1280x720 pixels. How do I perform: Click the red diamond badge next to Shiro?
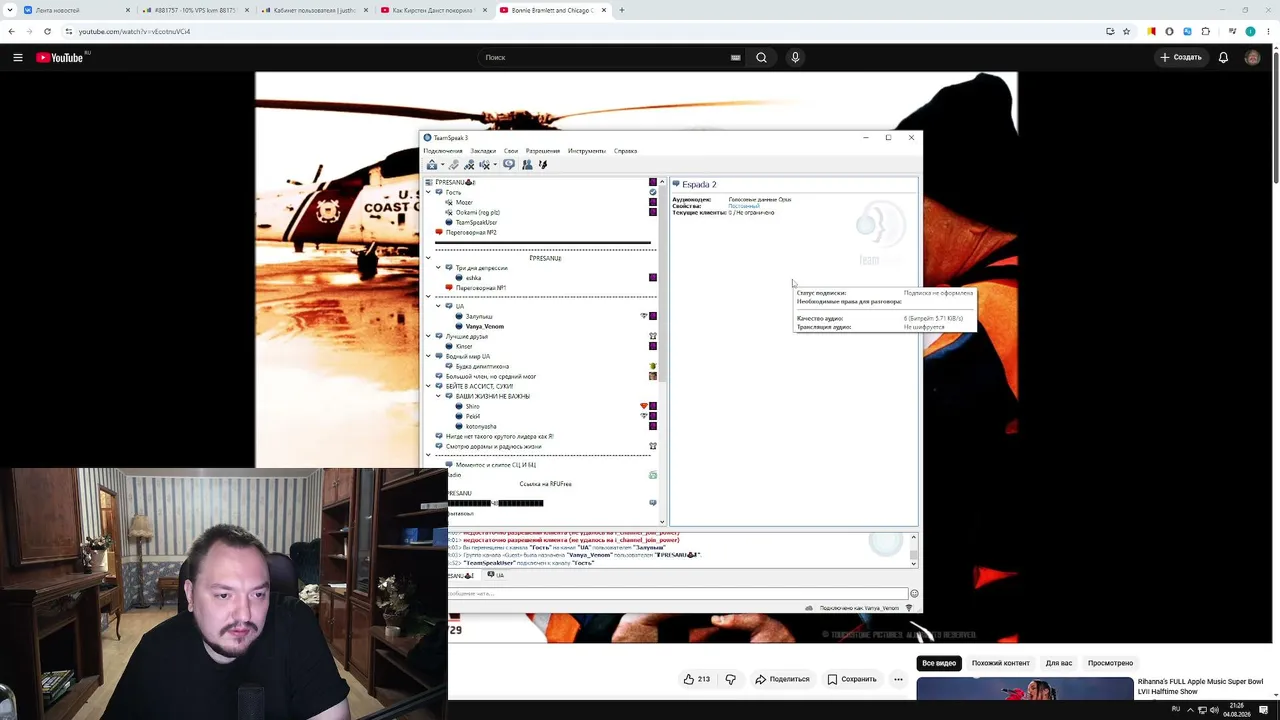(x=644, y=406)
